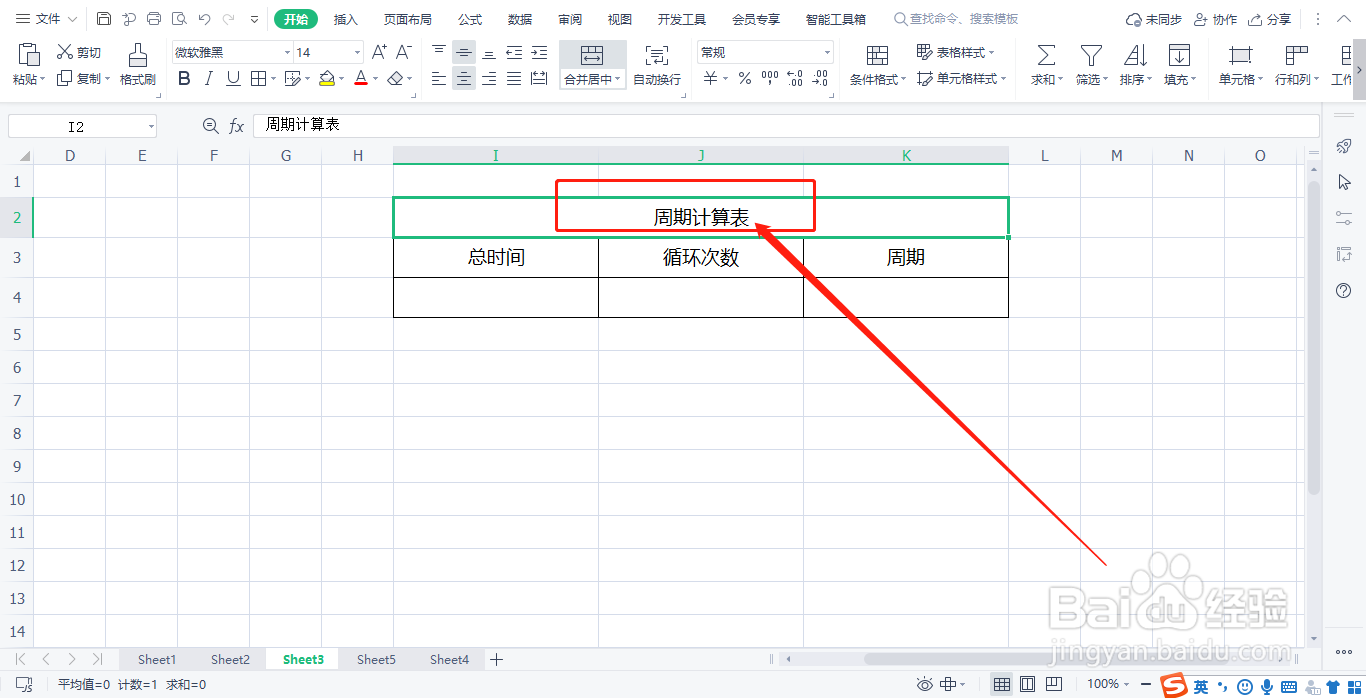Click the increase decimal places icon
The height and width of the screenshot is (698, 1366).
[795, 77]
